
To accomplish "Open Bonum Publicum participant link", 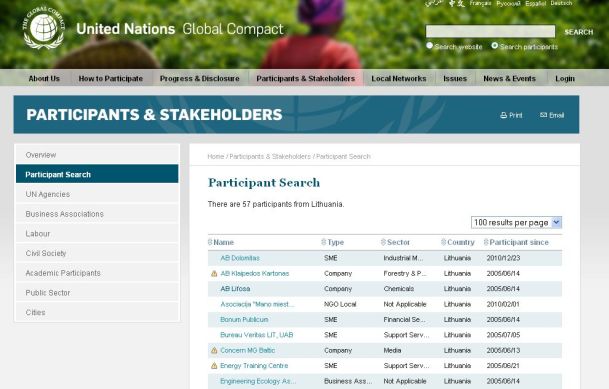I will tap(244, 320).
